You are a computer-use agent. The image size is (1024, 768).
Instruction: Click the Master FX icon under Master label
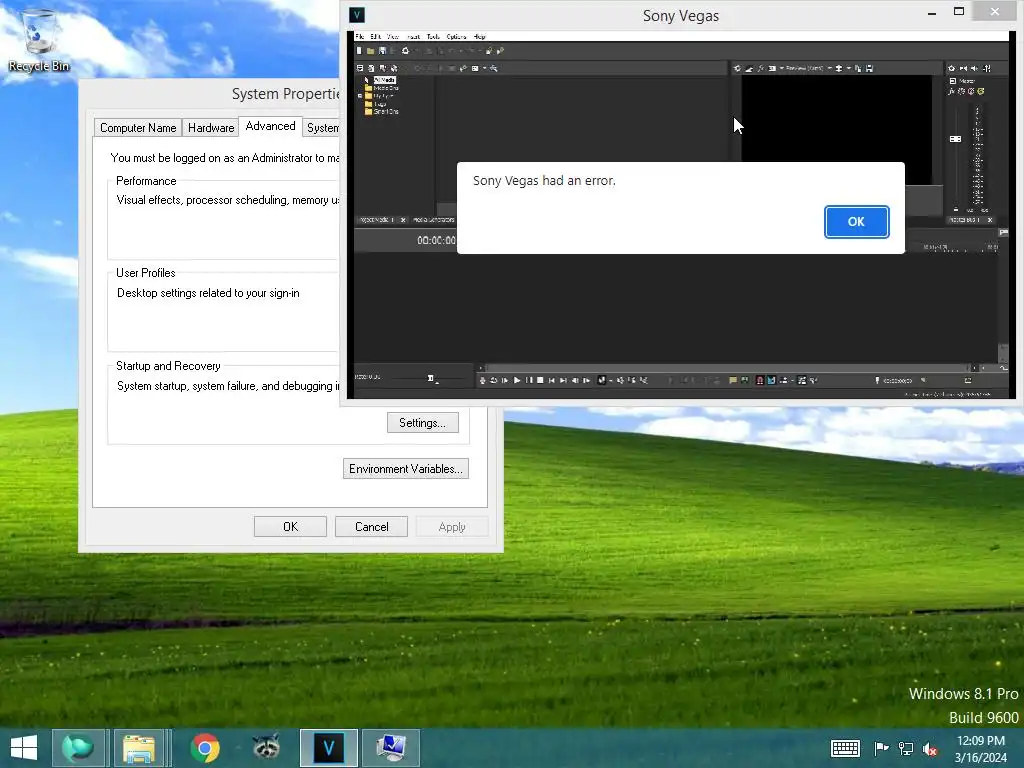pyautogui.click(x=952, y=91)
